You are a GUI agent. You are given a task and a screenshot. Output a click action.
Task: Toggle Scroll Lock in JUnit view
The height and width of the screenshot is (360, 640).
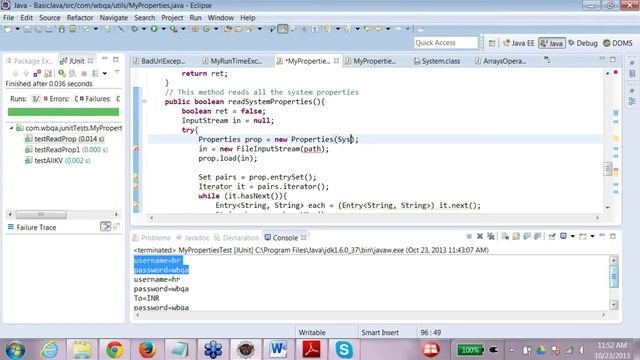point(48,73)
